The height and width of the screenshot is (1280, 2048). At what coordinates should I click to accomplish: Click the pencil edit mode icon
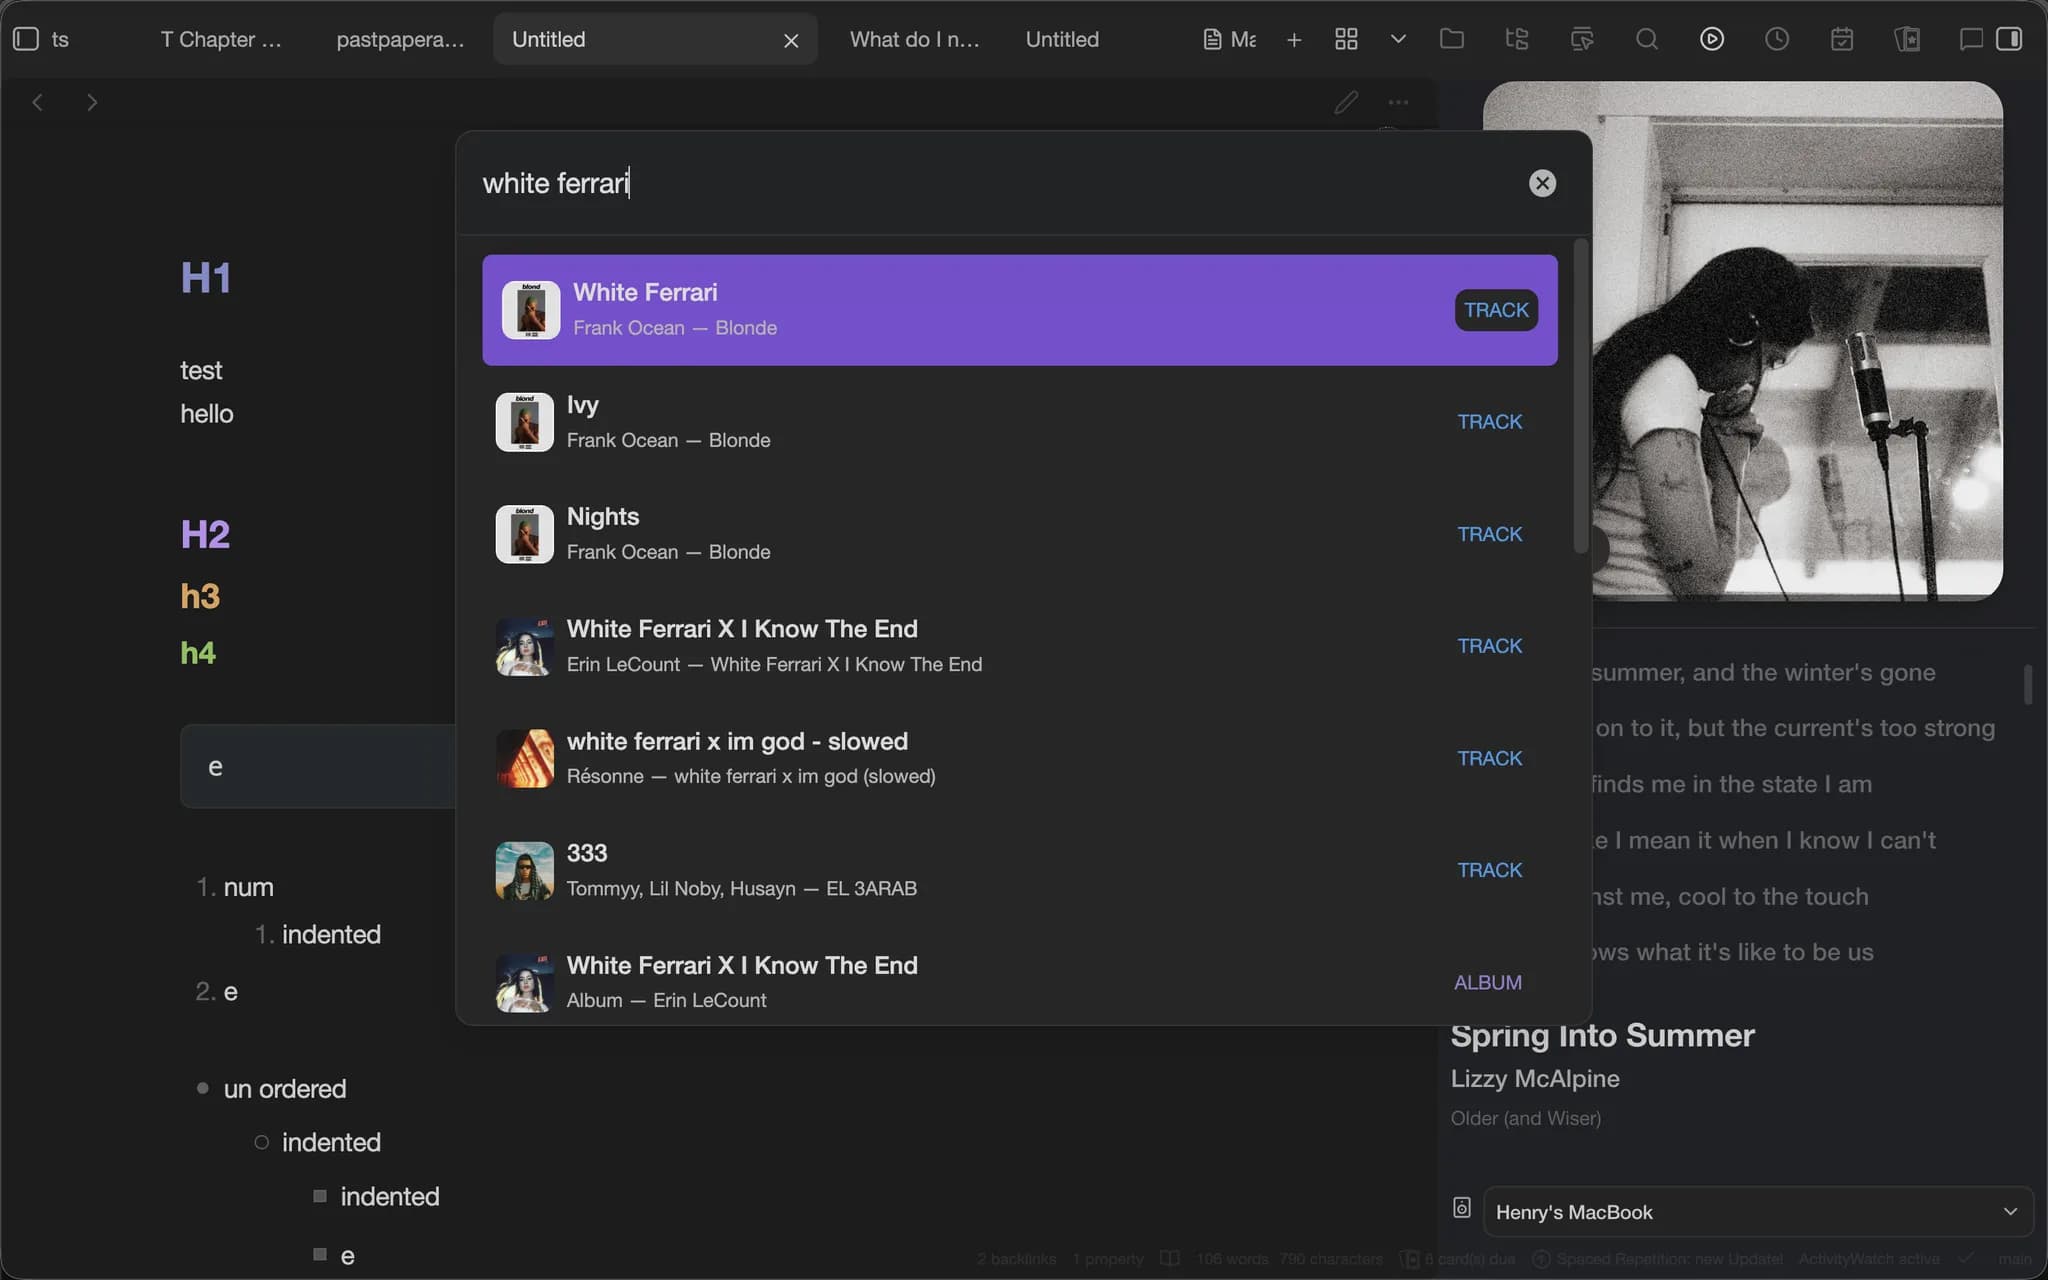point(1346,102)
